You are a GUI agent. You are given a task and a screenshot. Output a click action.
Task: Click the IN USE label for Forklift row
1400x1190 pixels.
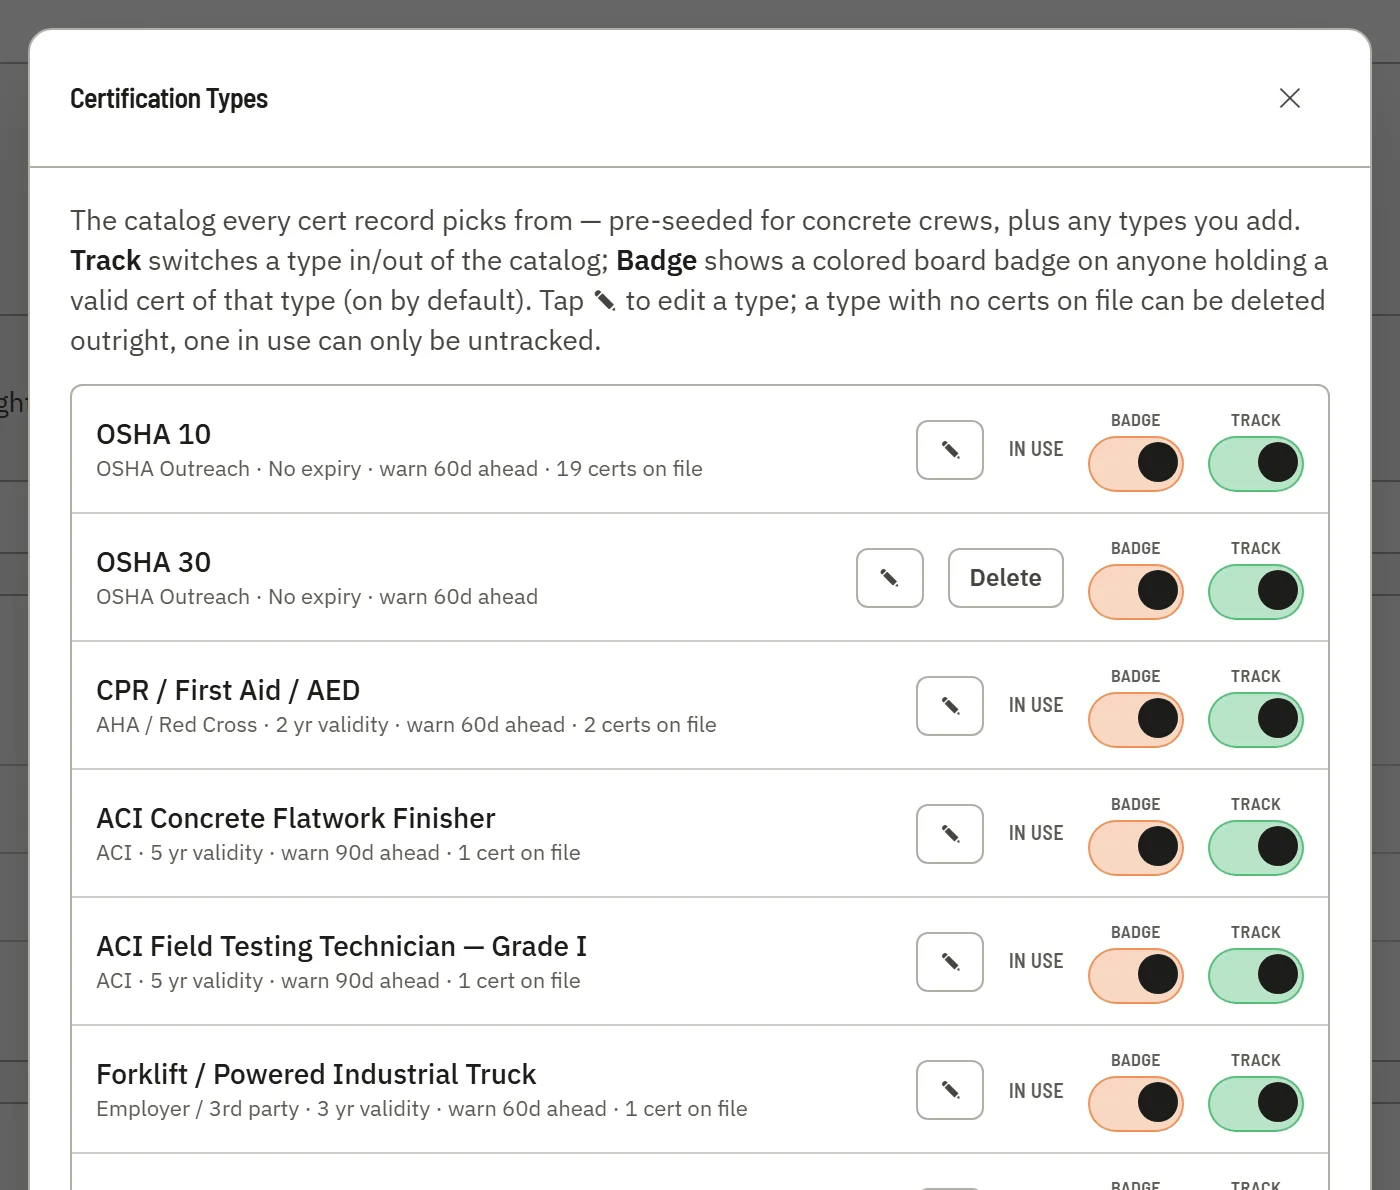click(x=1036, y=1091)
